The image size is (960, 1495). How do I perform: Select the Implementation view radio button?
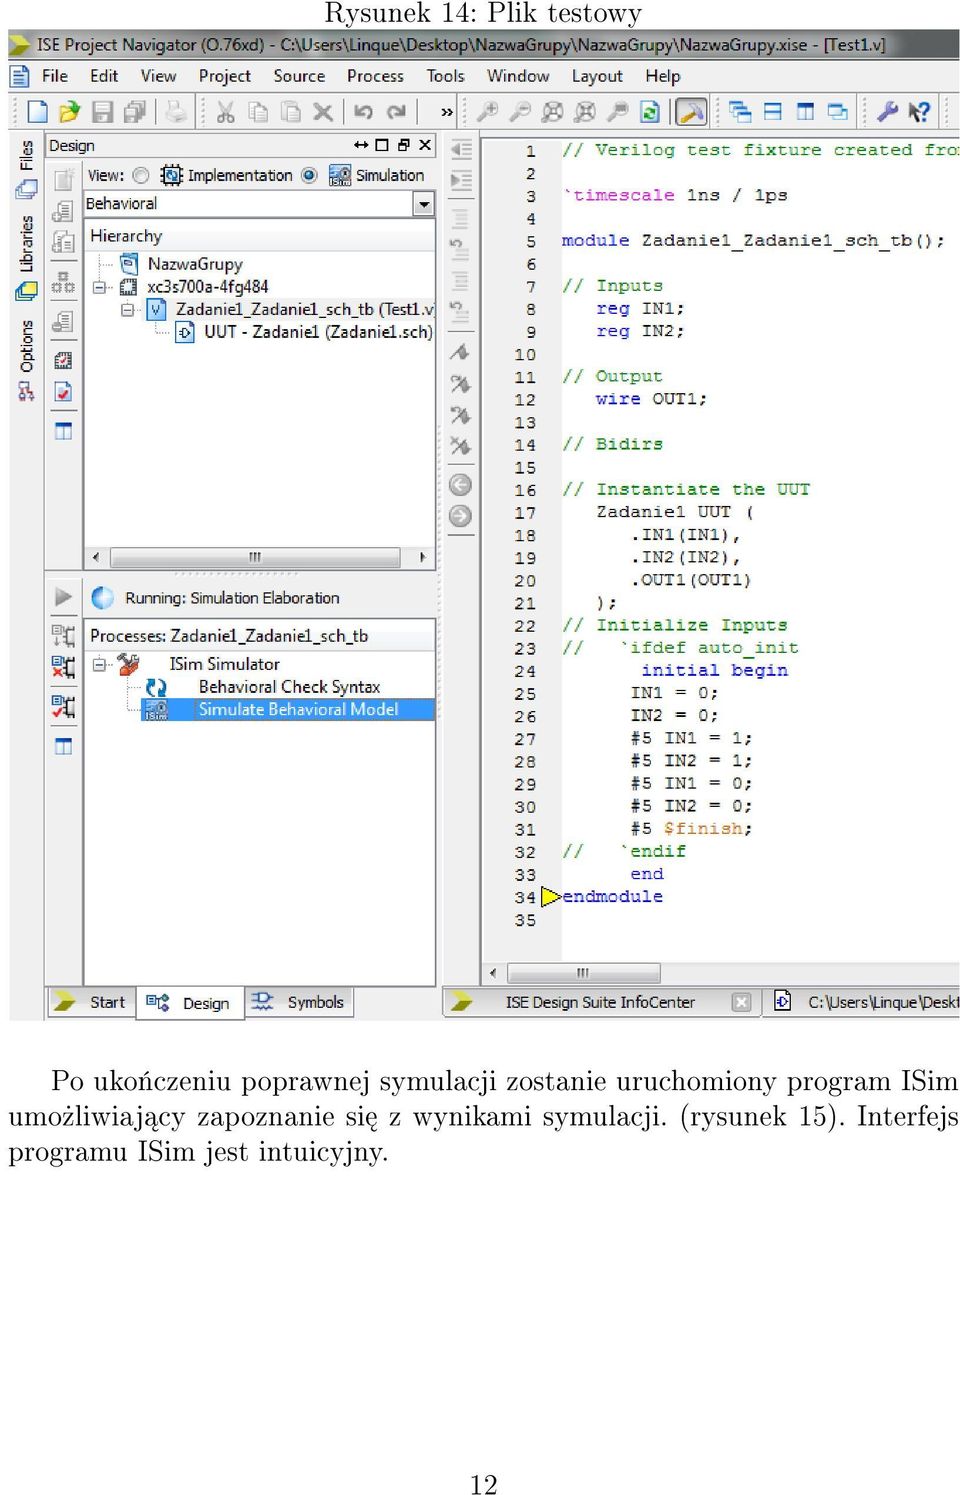click(x=141, y=175)
